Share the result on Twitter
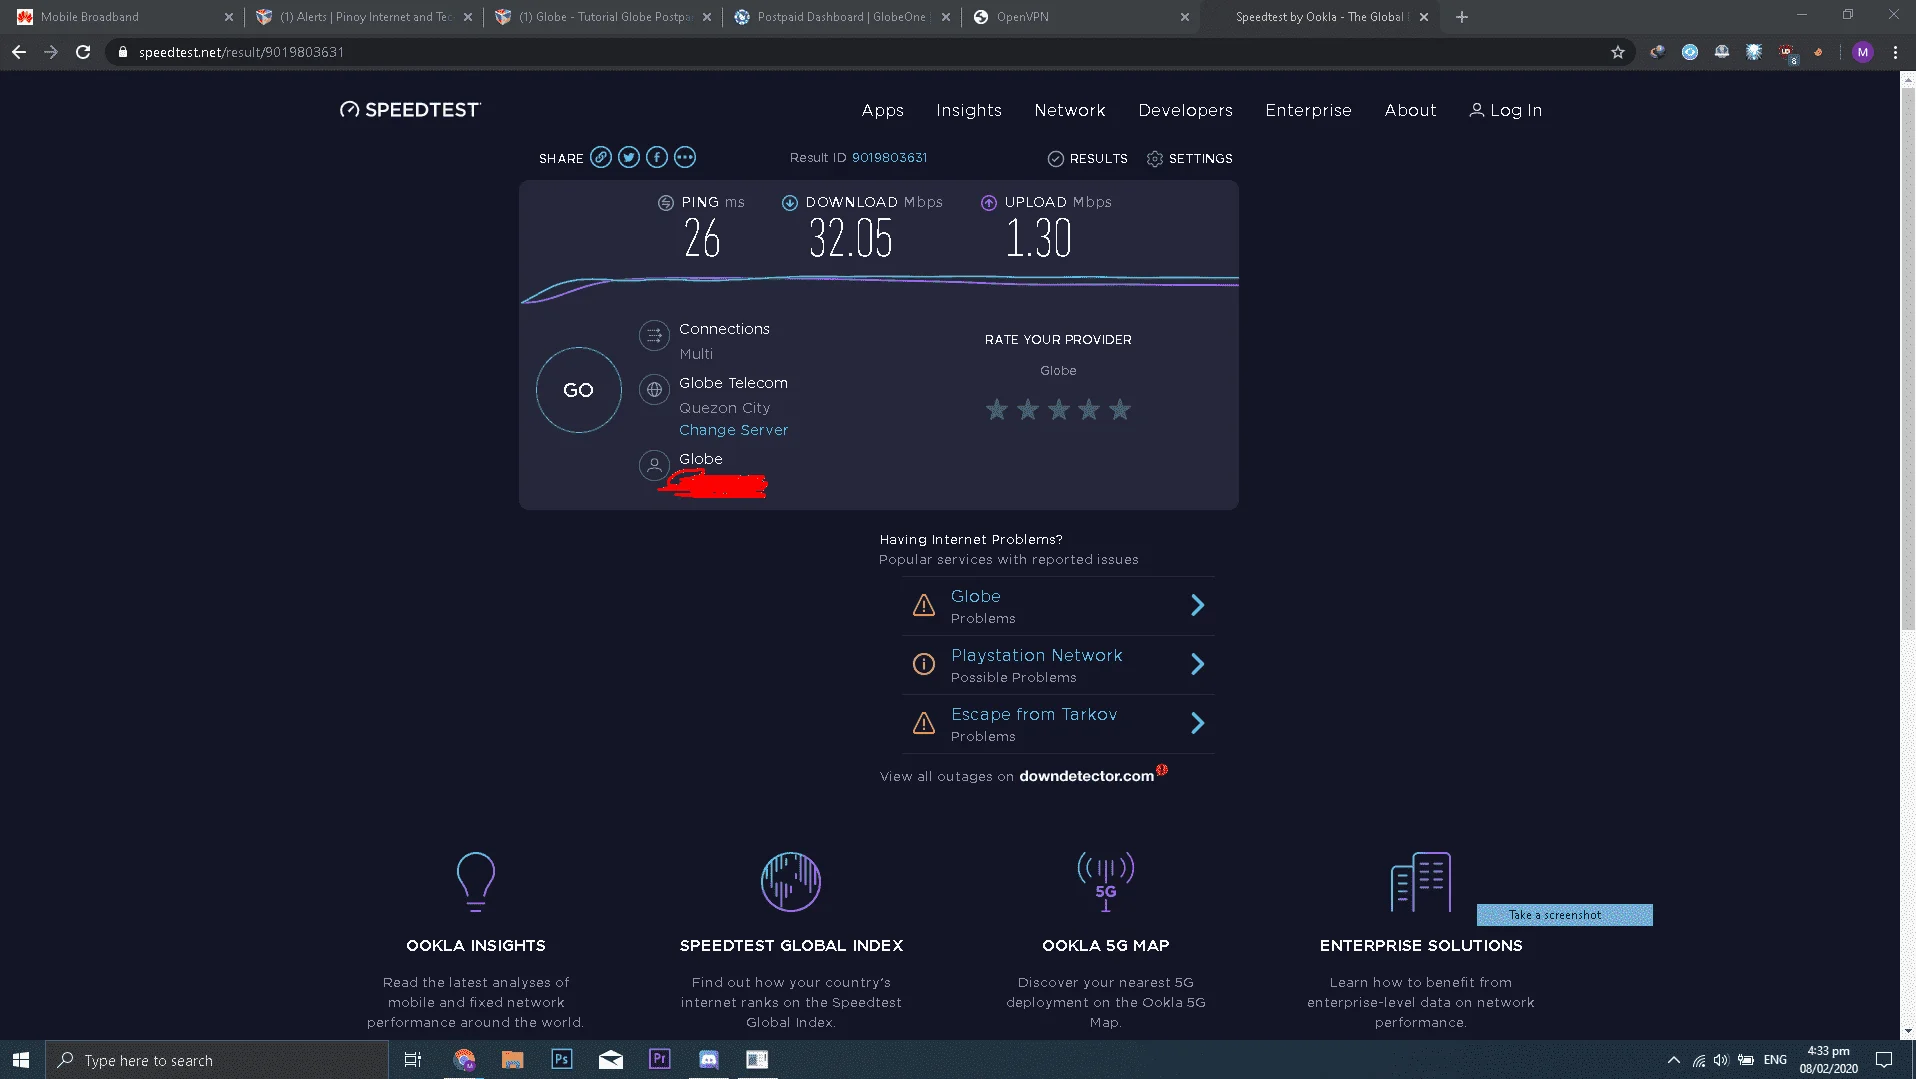 point(628,157)
